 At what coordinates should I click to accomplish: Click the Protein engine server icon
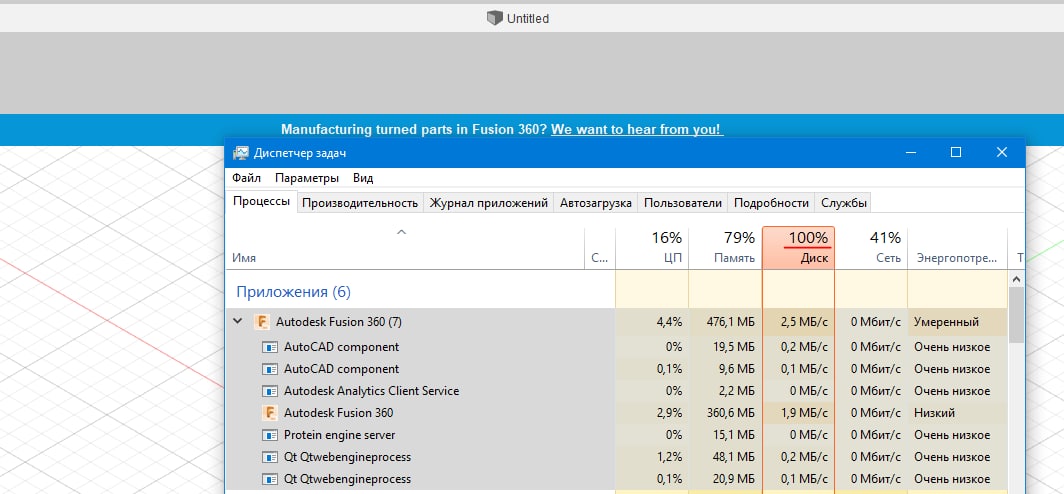pos(269,435)
